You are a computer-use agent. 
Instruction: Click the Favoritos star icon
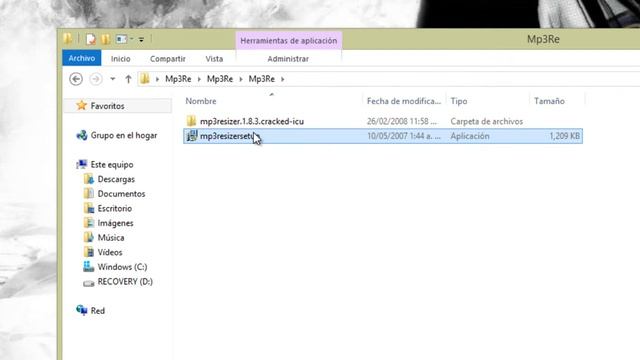pyautogui.click(x=82, y=106)
